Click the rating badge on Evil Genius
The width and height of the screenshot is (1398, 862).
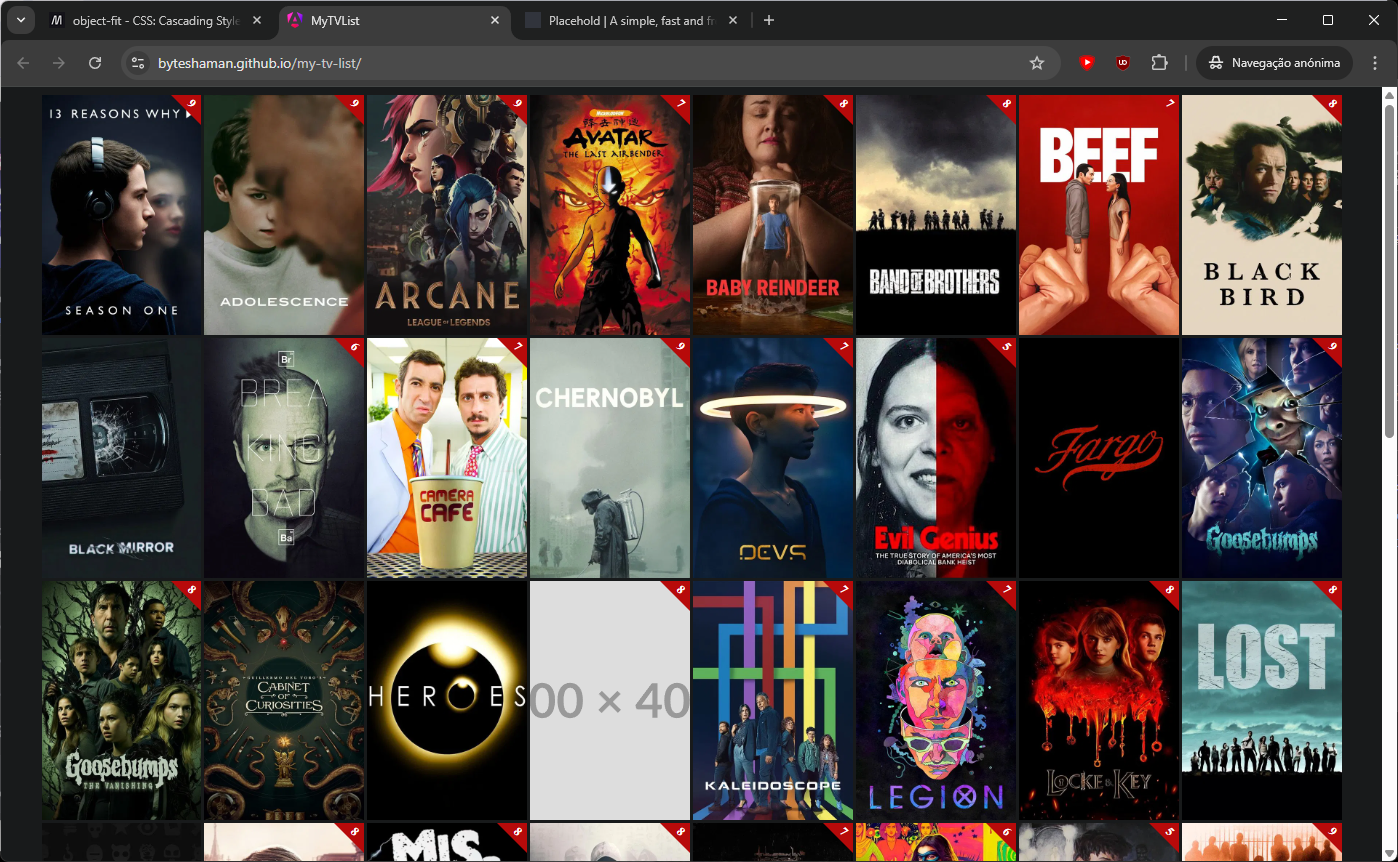pyautogui.click(x=1006, y=347)
